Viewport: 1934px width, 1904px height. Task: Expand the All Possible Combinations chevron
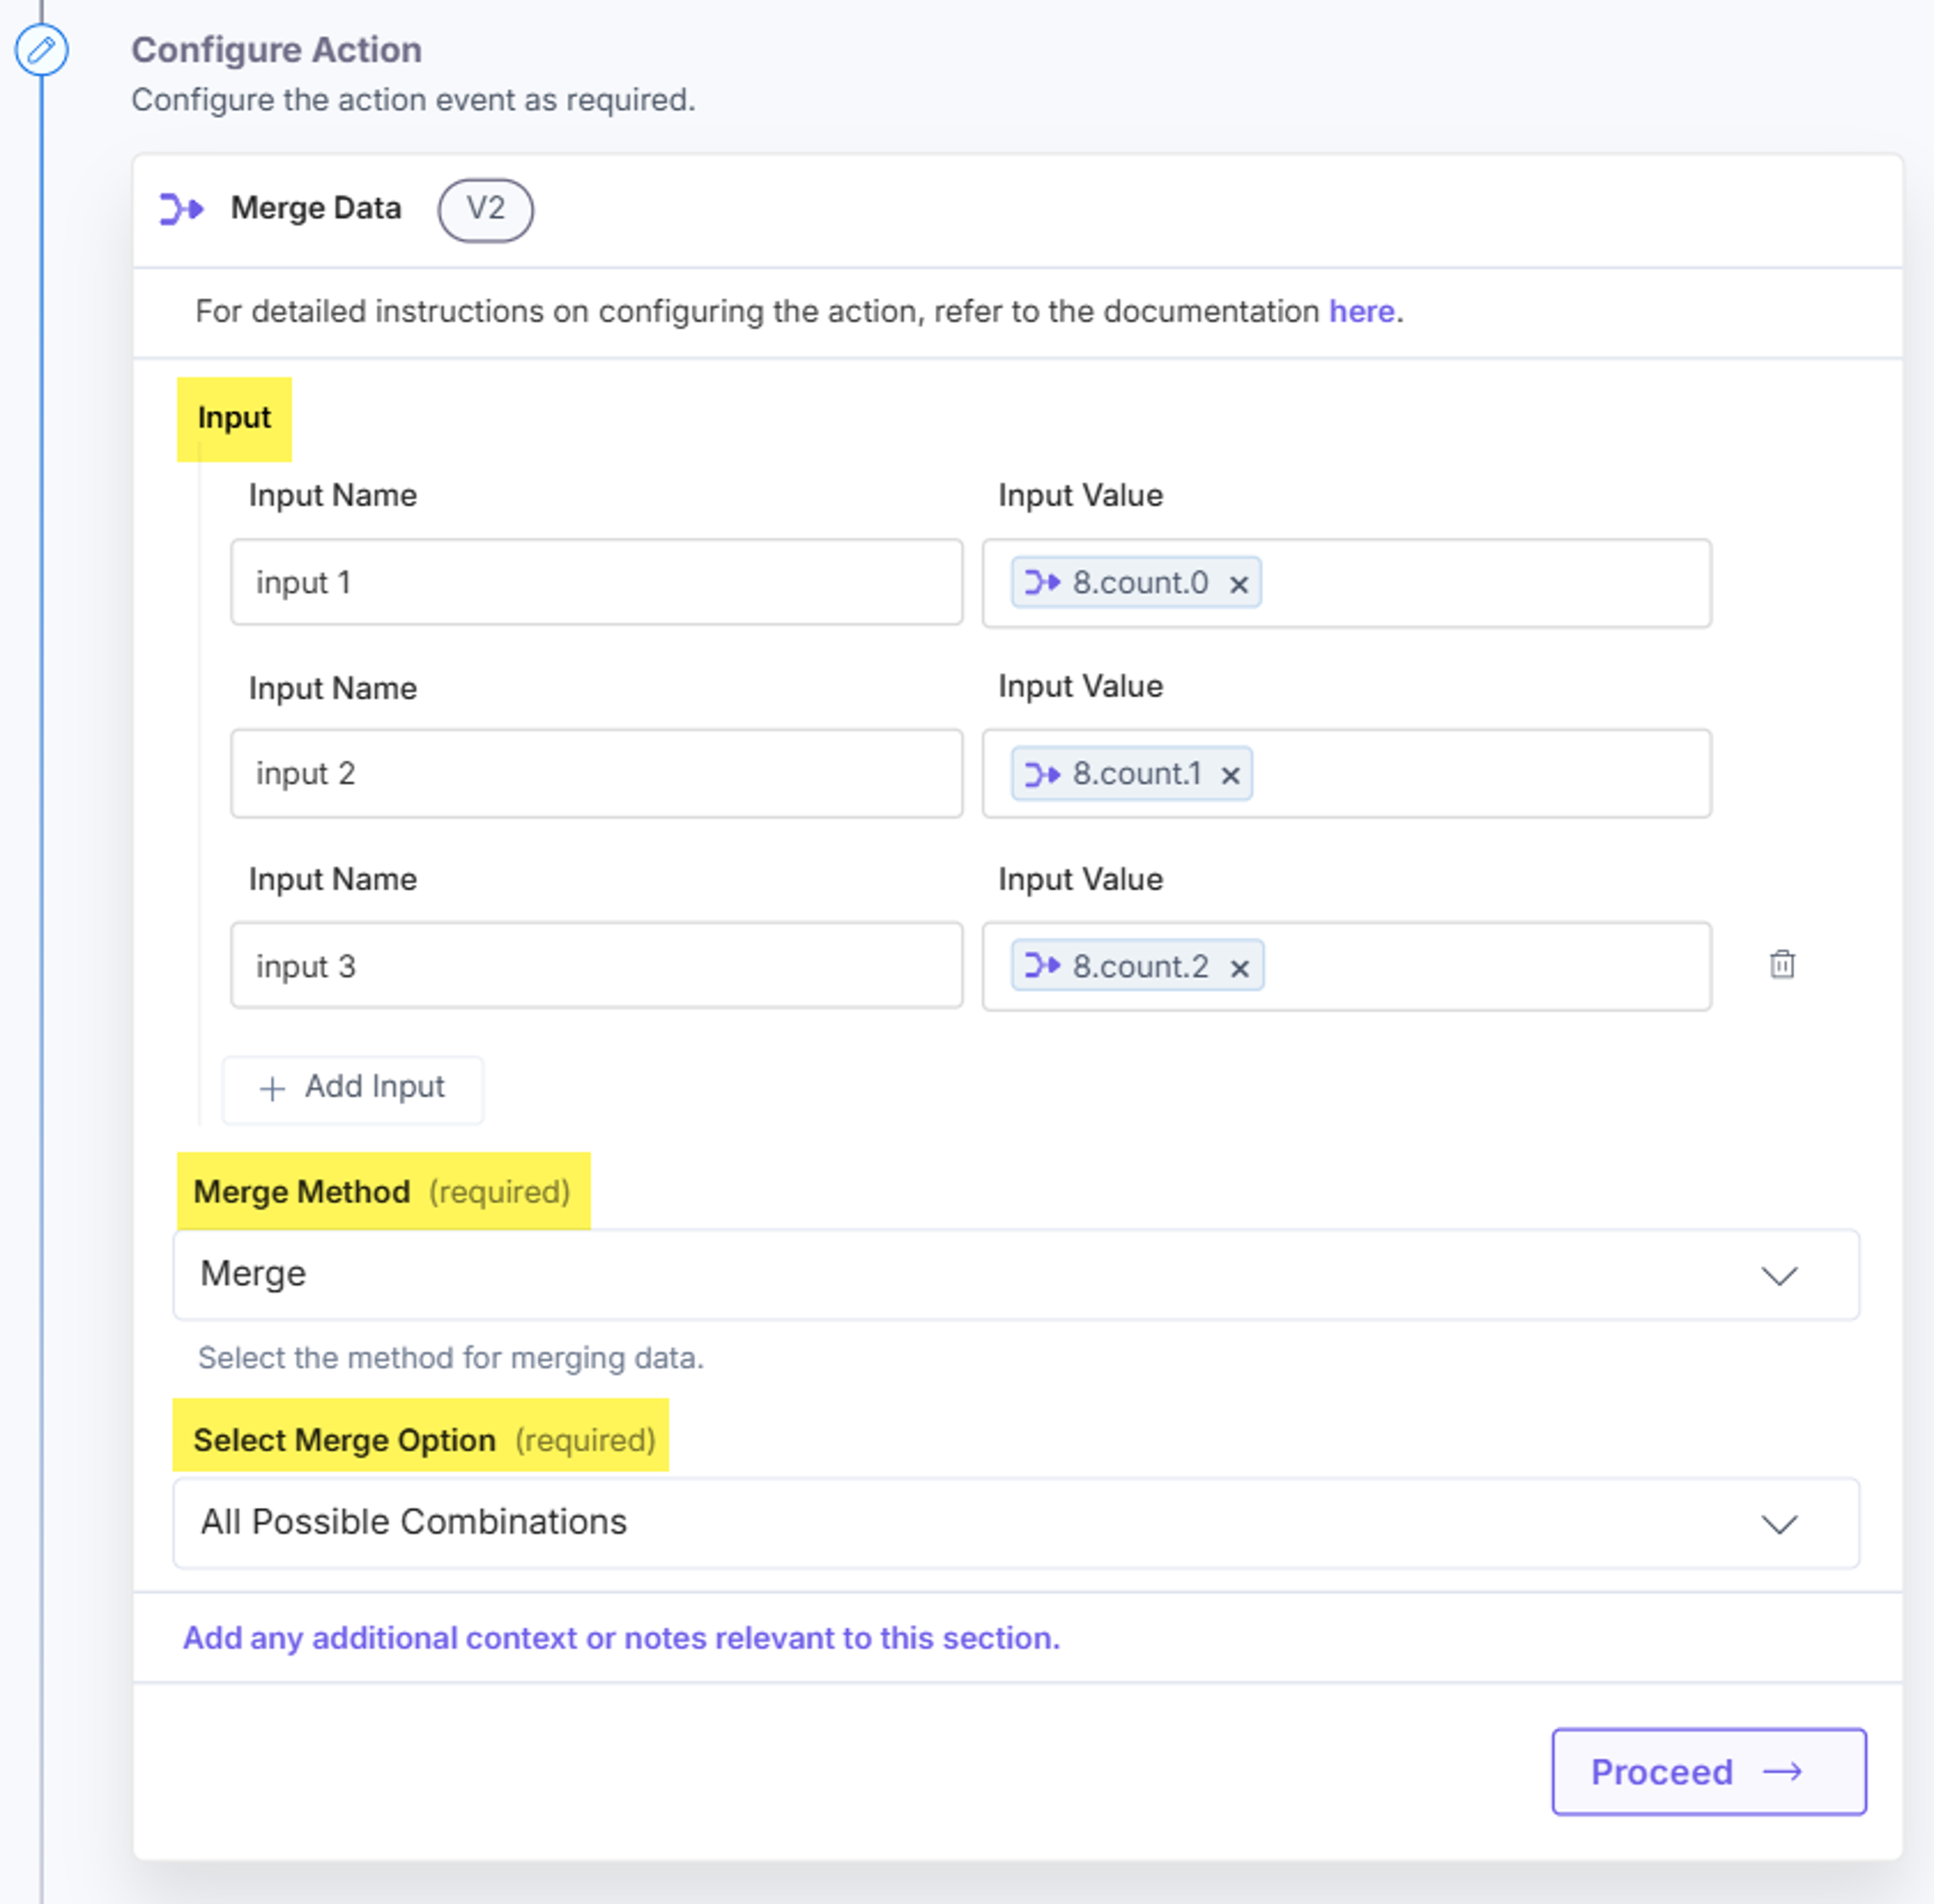pyautogui.click(x=1779, y=1524)
